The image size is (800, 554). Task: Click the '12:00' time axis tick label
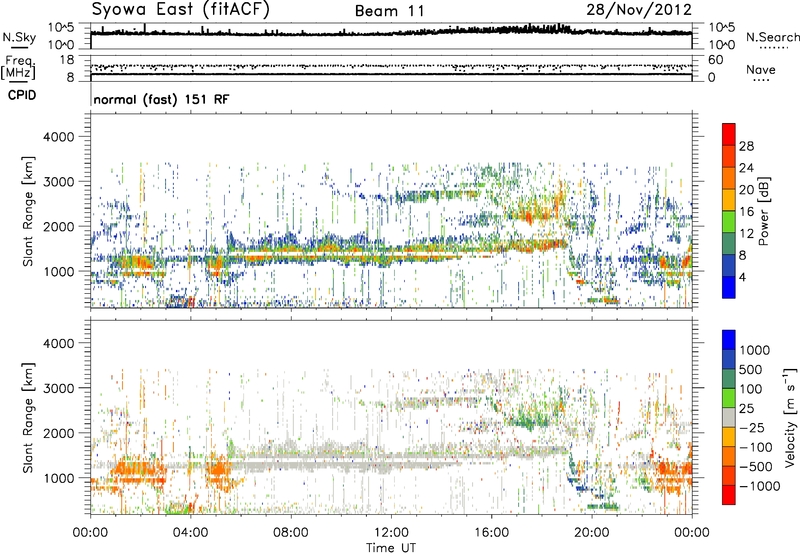pyautogui.click(x=391, y=532)
